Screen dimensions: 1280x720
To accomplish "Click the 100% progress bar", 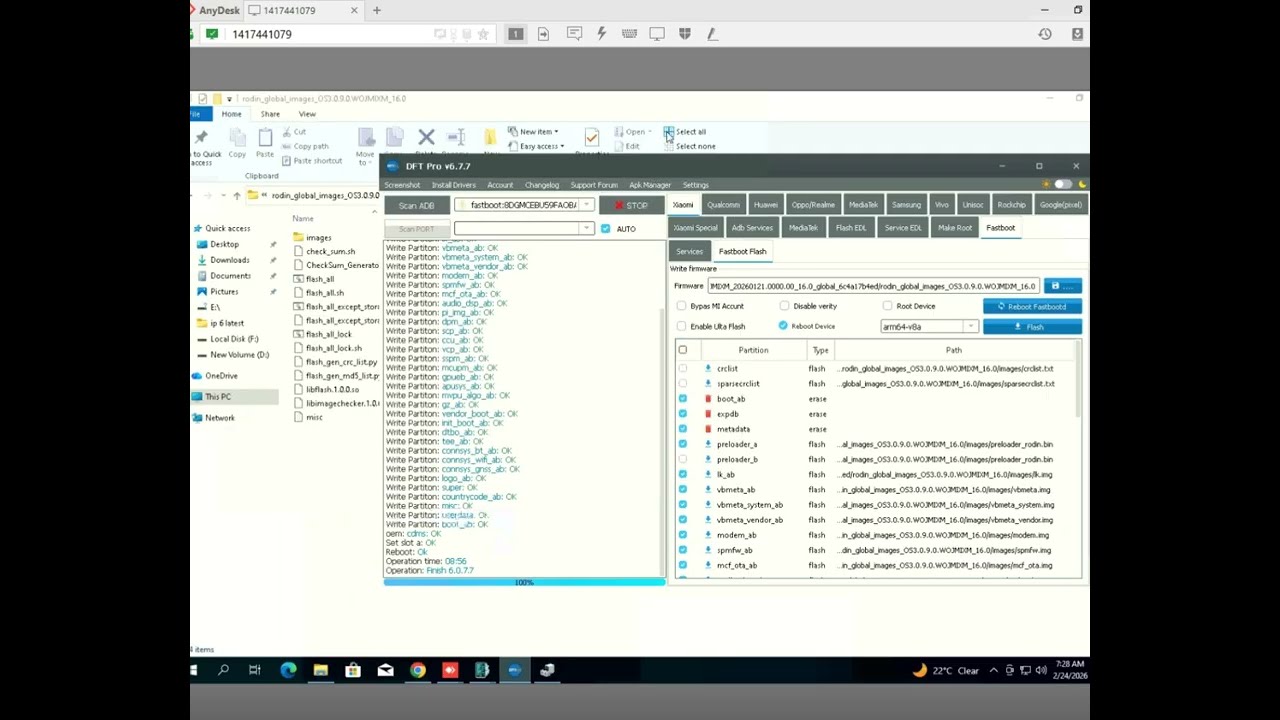I will 524,582.
